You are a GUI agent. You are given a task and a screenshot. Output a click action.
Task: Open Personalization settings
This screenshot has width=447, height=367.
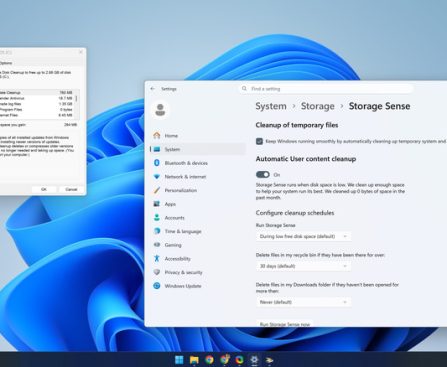198,190
